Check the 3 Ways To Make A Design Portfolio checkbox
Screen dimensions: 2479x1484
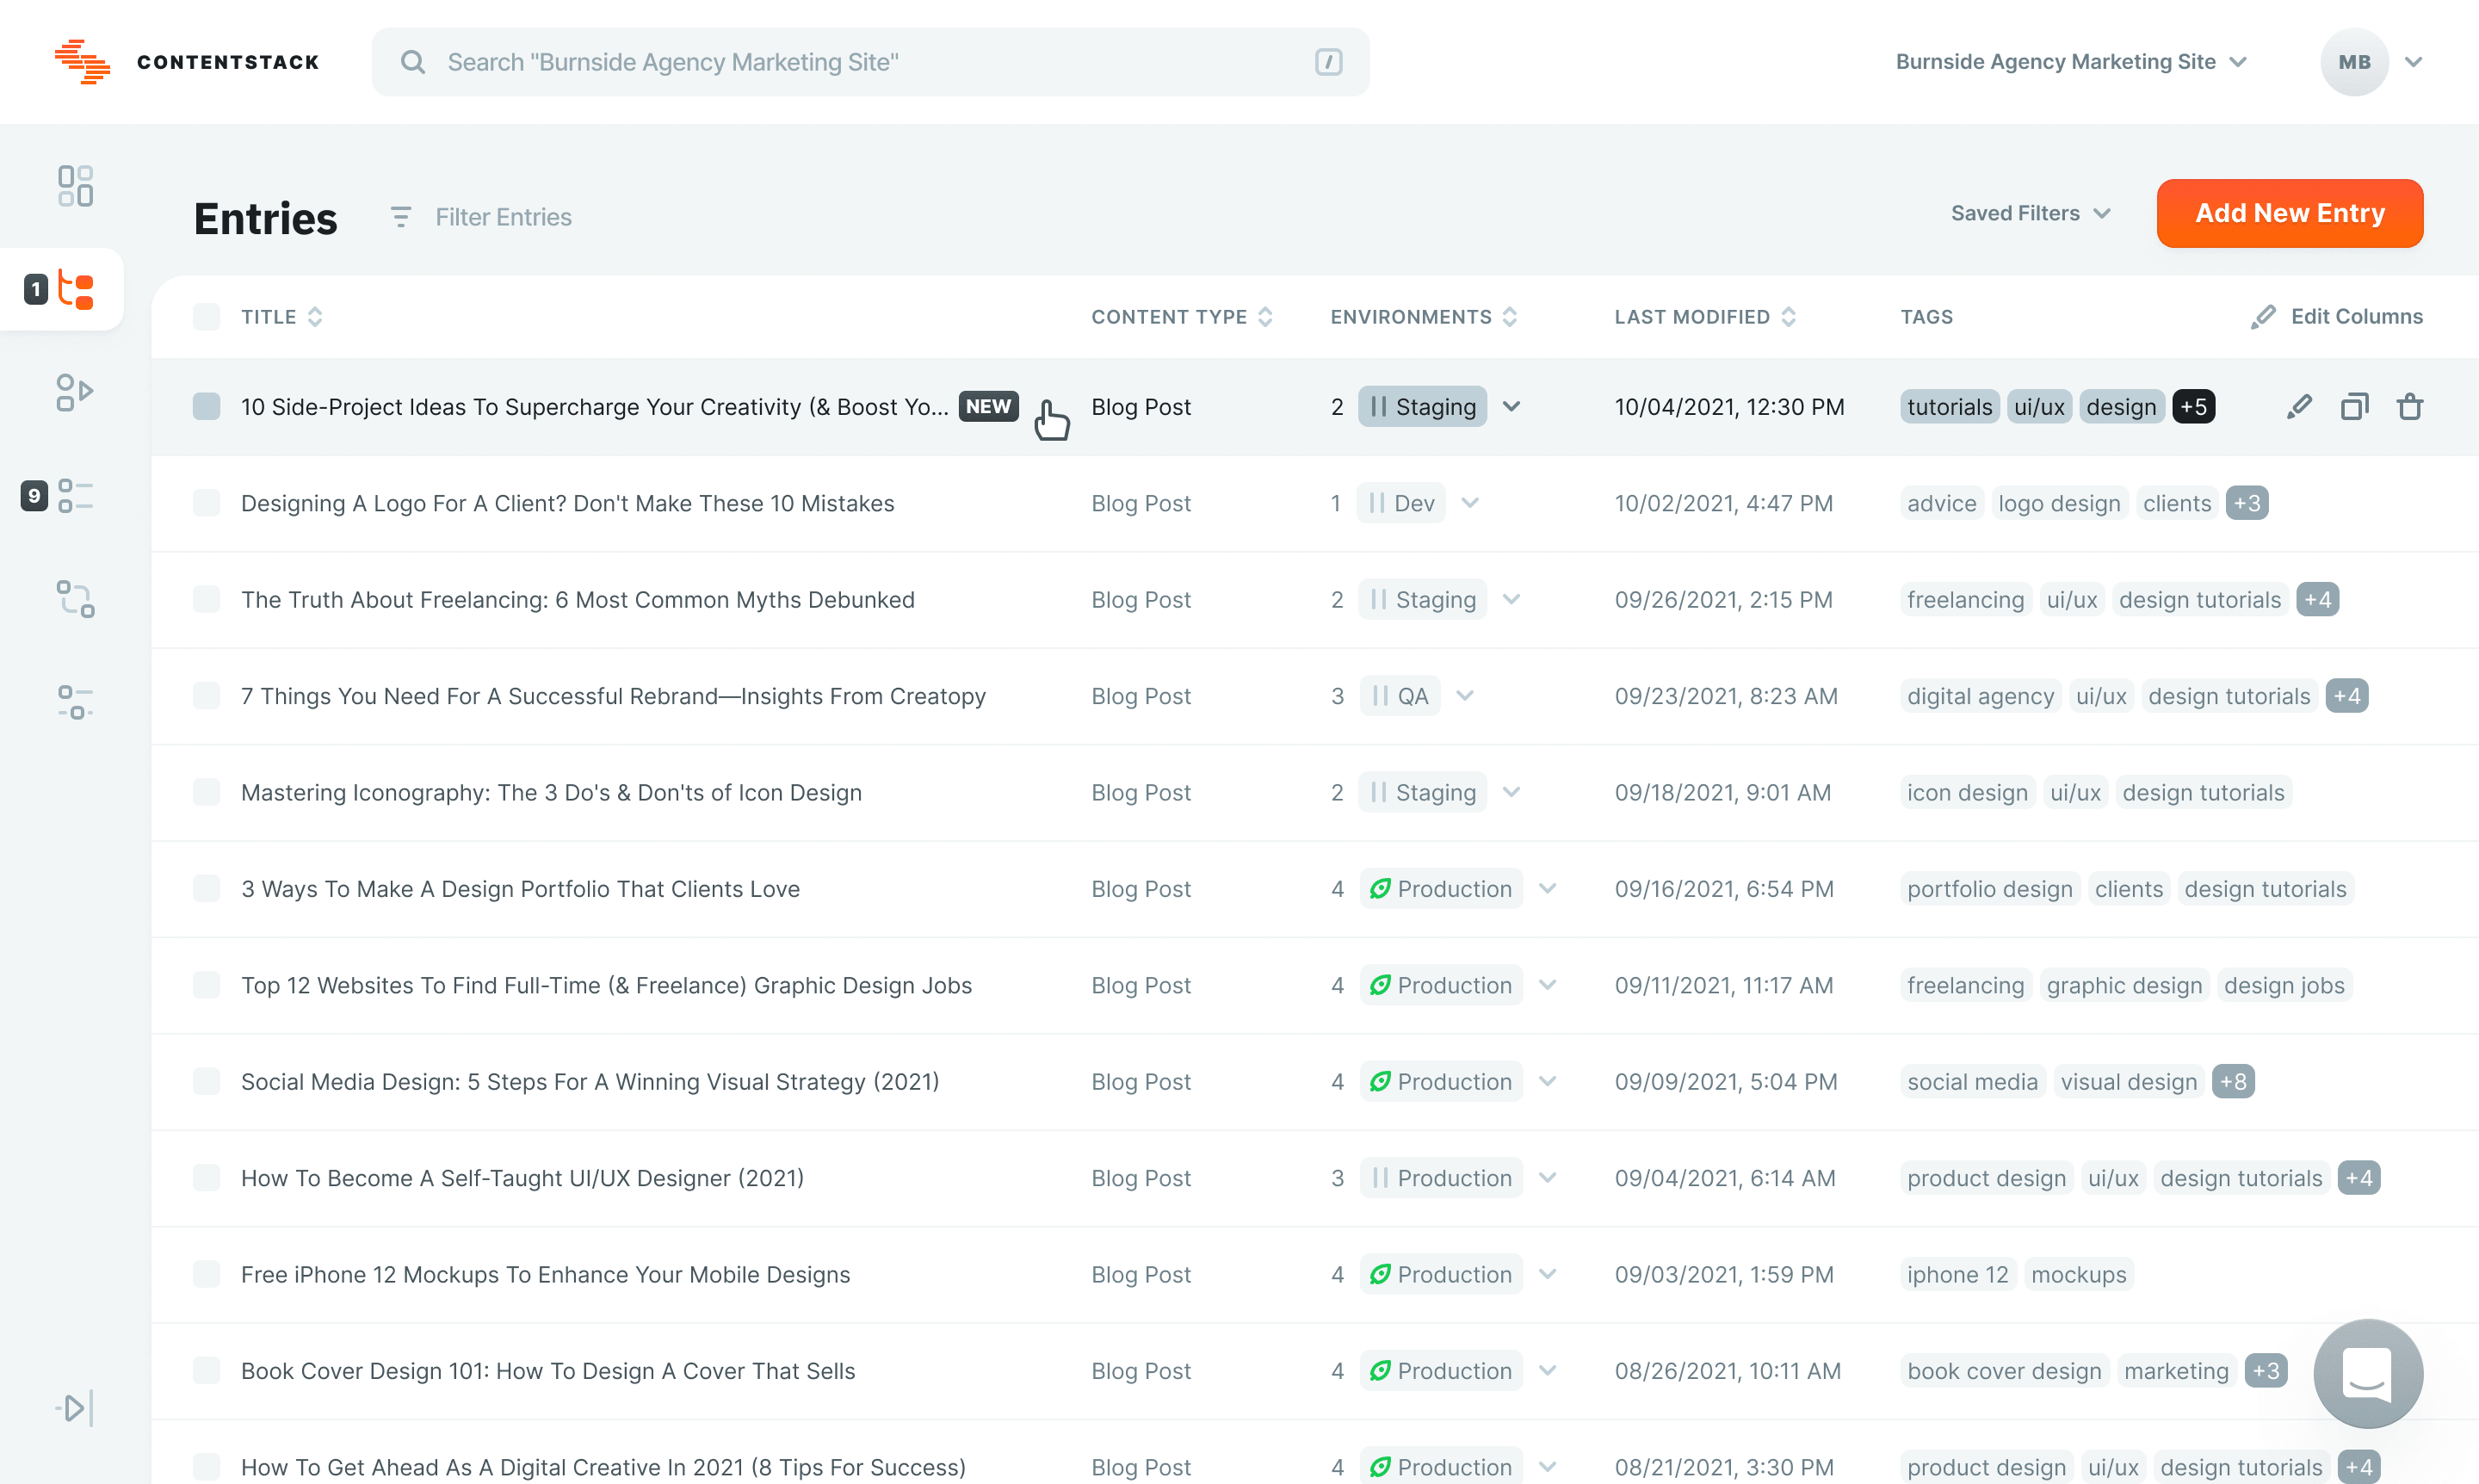coord(206,889)
